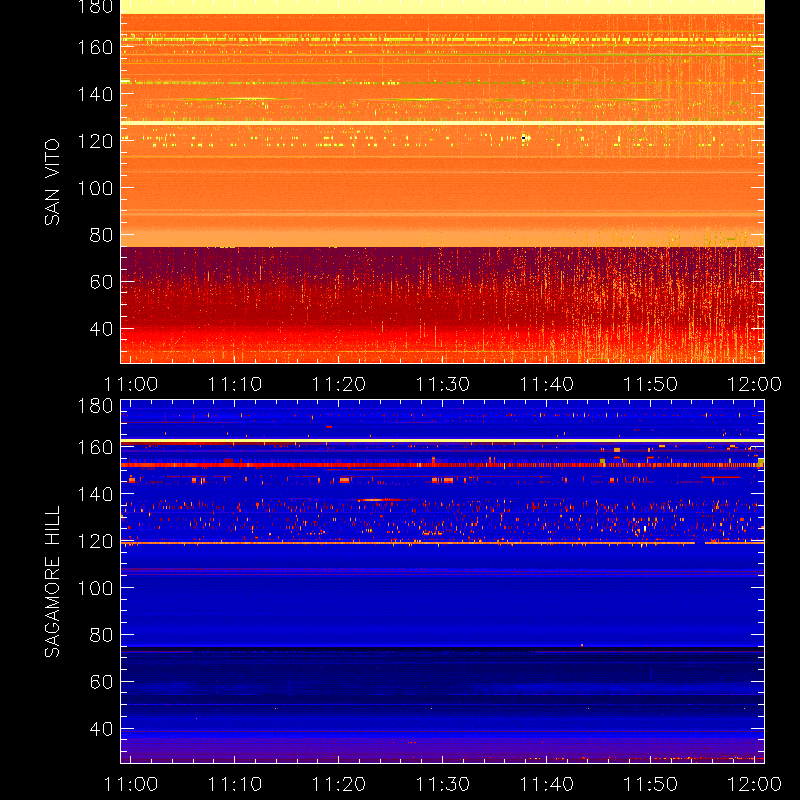The height and width of the screenshot is (800, 800).
Task: Select the 11:30 time label of Sagamore Hill plot
Action: pyautogui.click(x=443, y=784)
